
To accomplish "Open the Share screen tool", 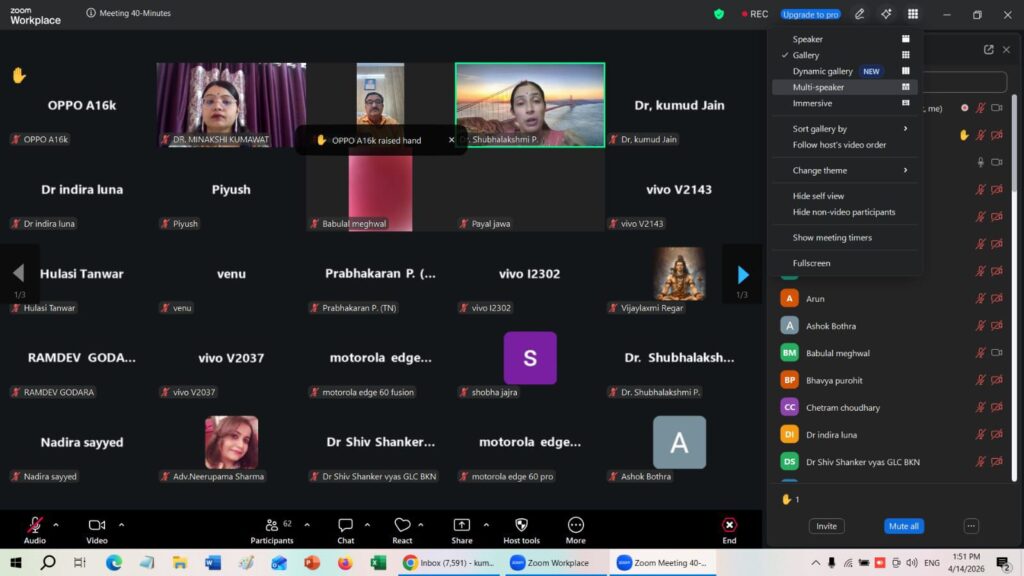I will tap(462, 525).
